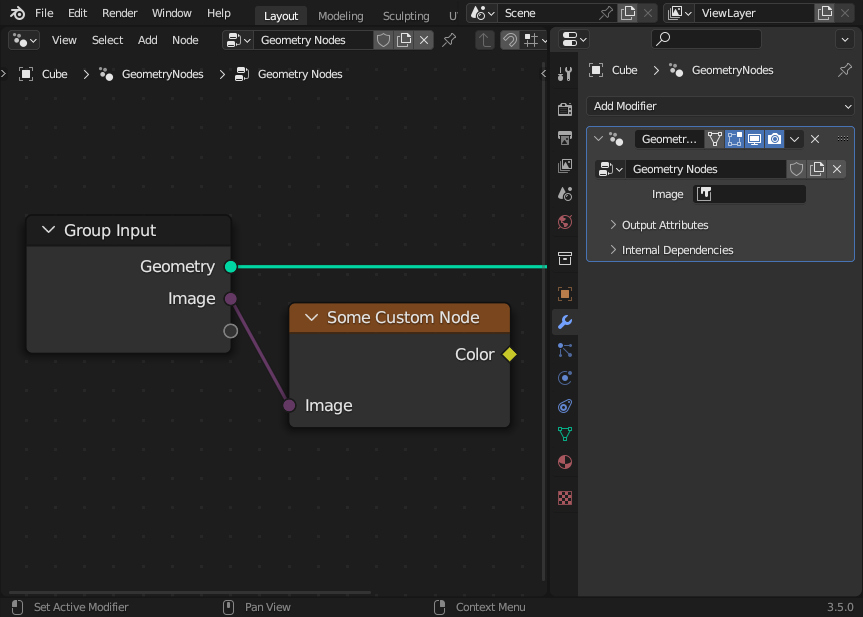Open Tool properties tab
The image size is (863, 617).
click(x=565, y=74)
